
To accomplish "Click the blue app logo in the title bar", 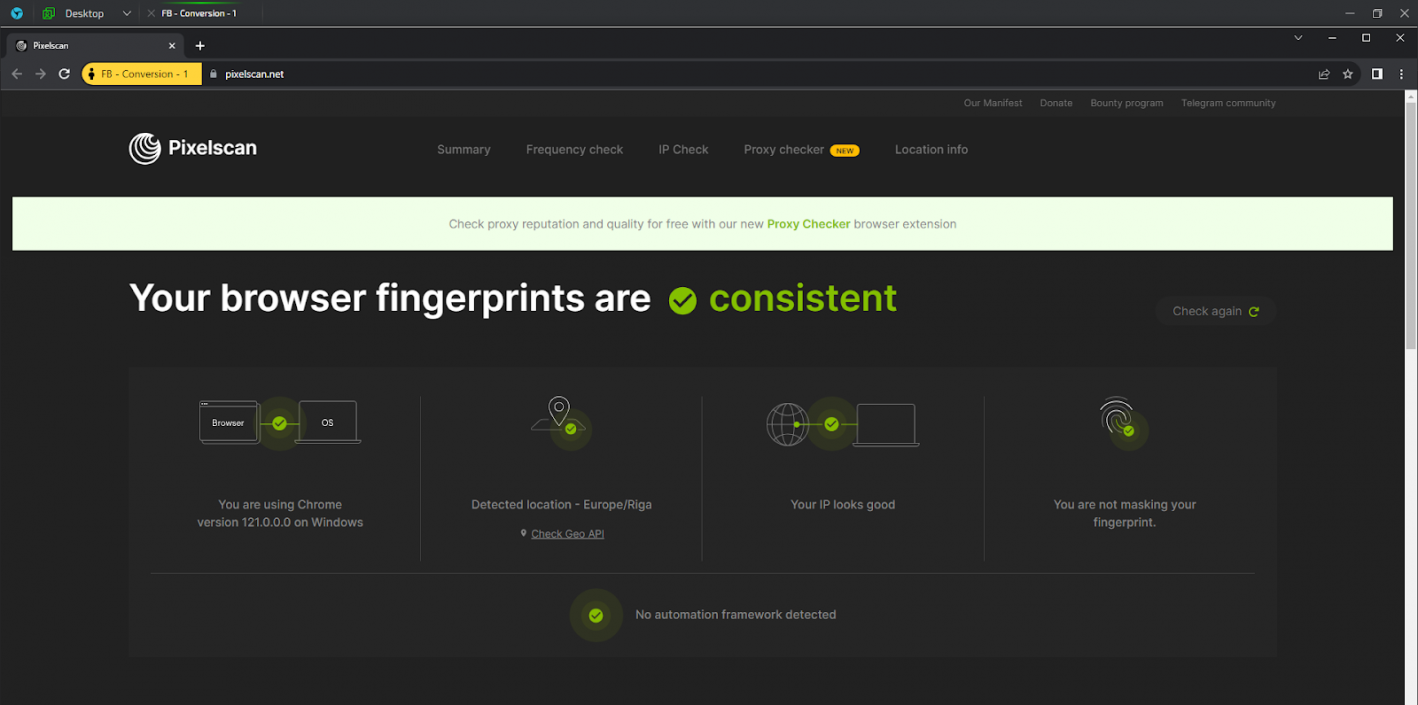I will pyautogui.click(x=17, y=13).
